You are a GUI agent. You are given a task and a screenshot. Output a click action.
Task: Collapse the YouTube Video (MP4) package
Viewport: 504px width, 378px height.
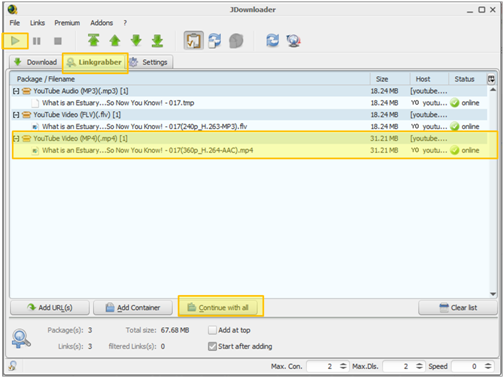[x=16, y=138]
